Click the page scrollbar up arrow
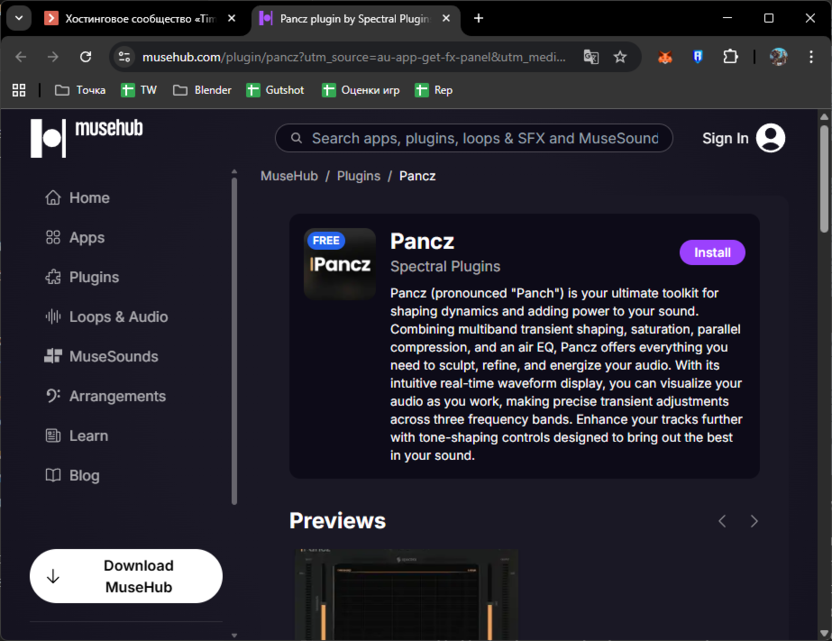 click(824, 117)
